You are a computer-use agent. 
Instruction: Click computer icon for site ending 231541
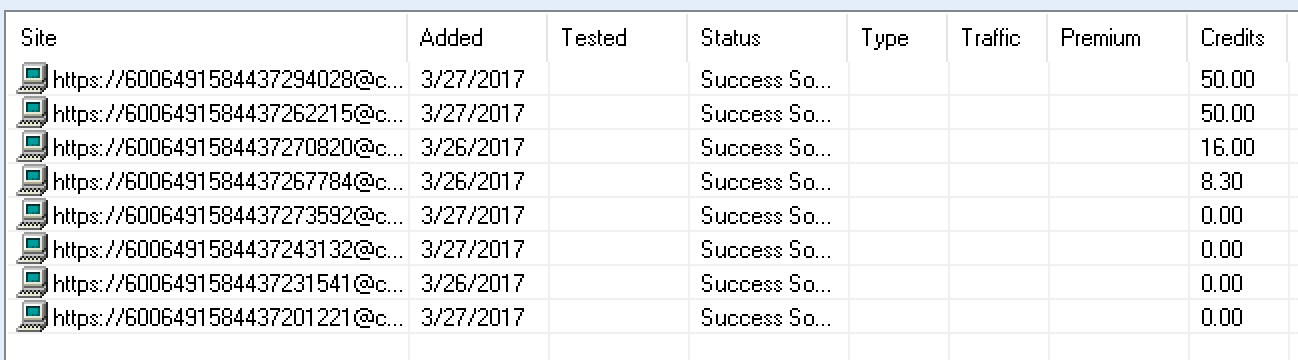(x=34, y=284)
